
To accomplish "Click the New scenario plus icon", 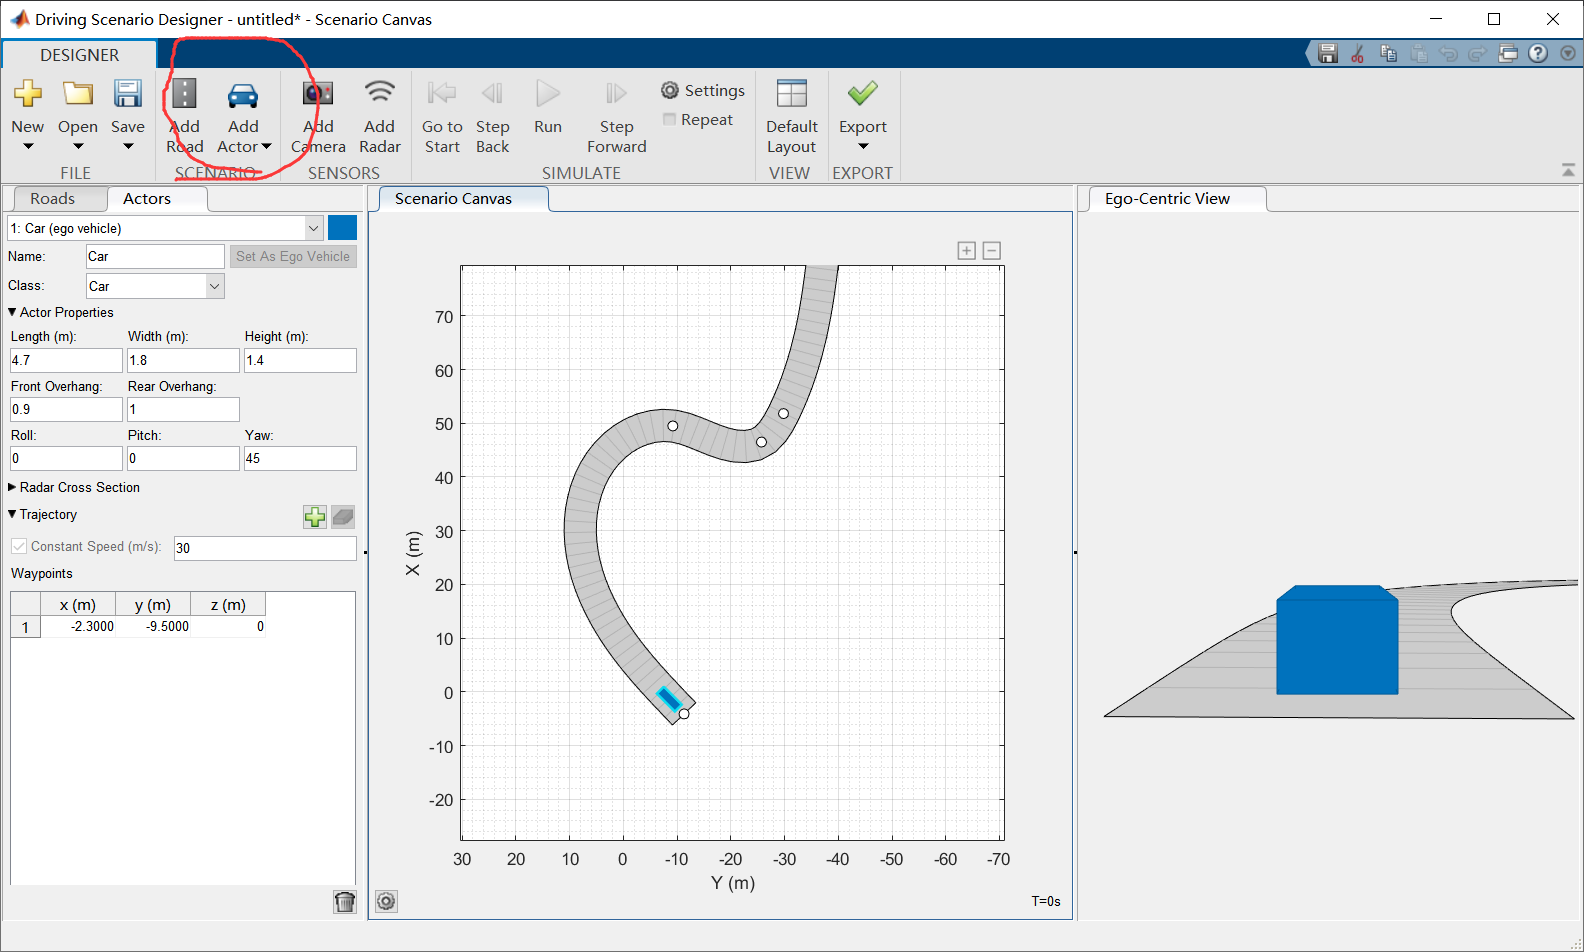I will tap(28, 94).
